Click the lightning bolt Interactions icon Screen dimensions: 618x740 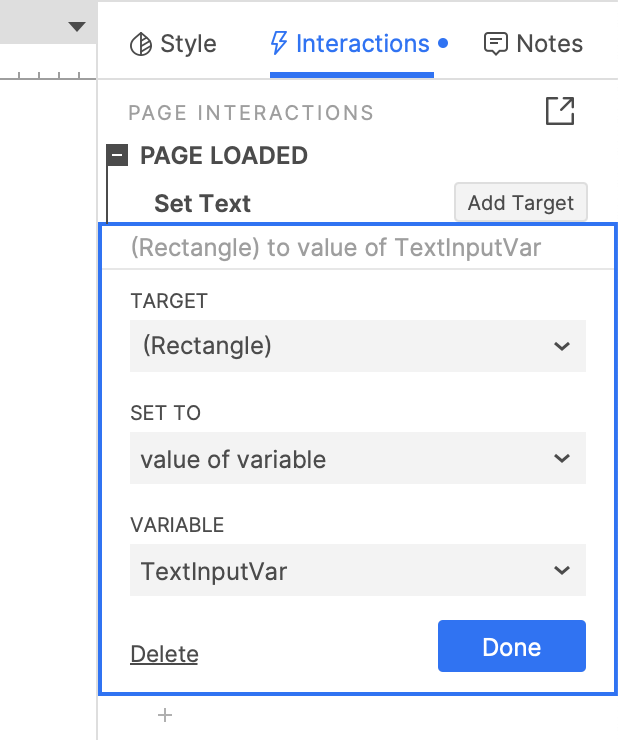click(x=280, y=44)
